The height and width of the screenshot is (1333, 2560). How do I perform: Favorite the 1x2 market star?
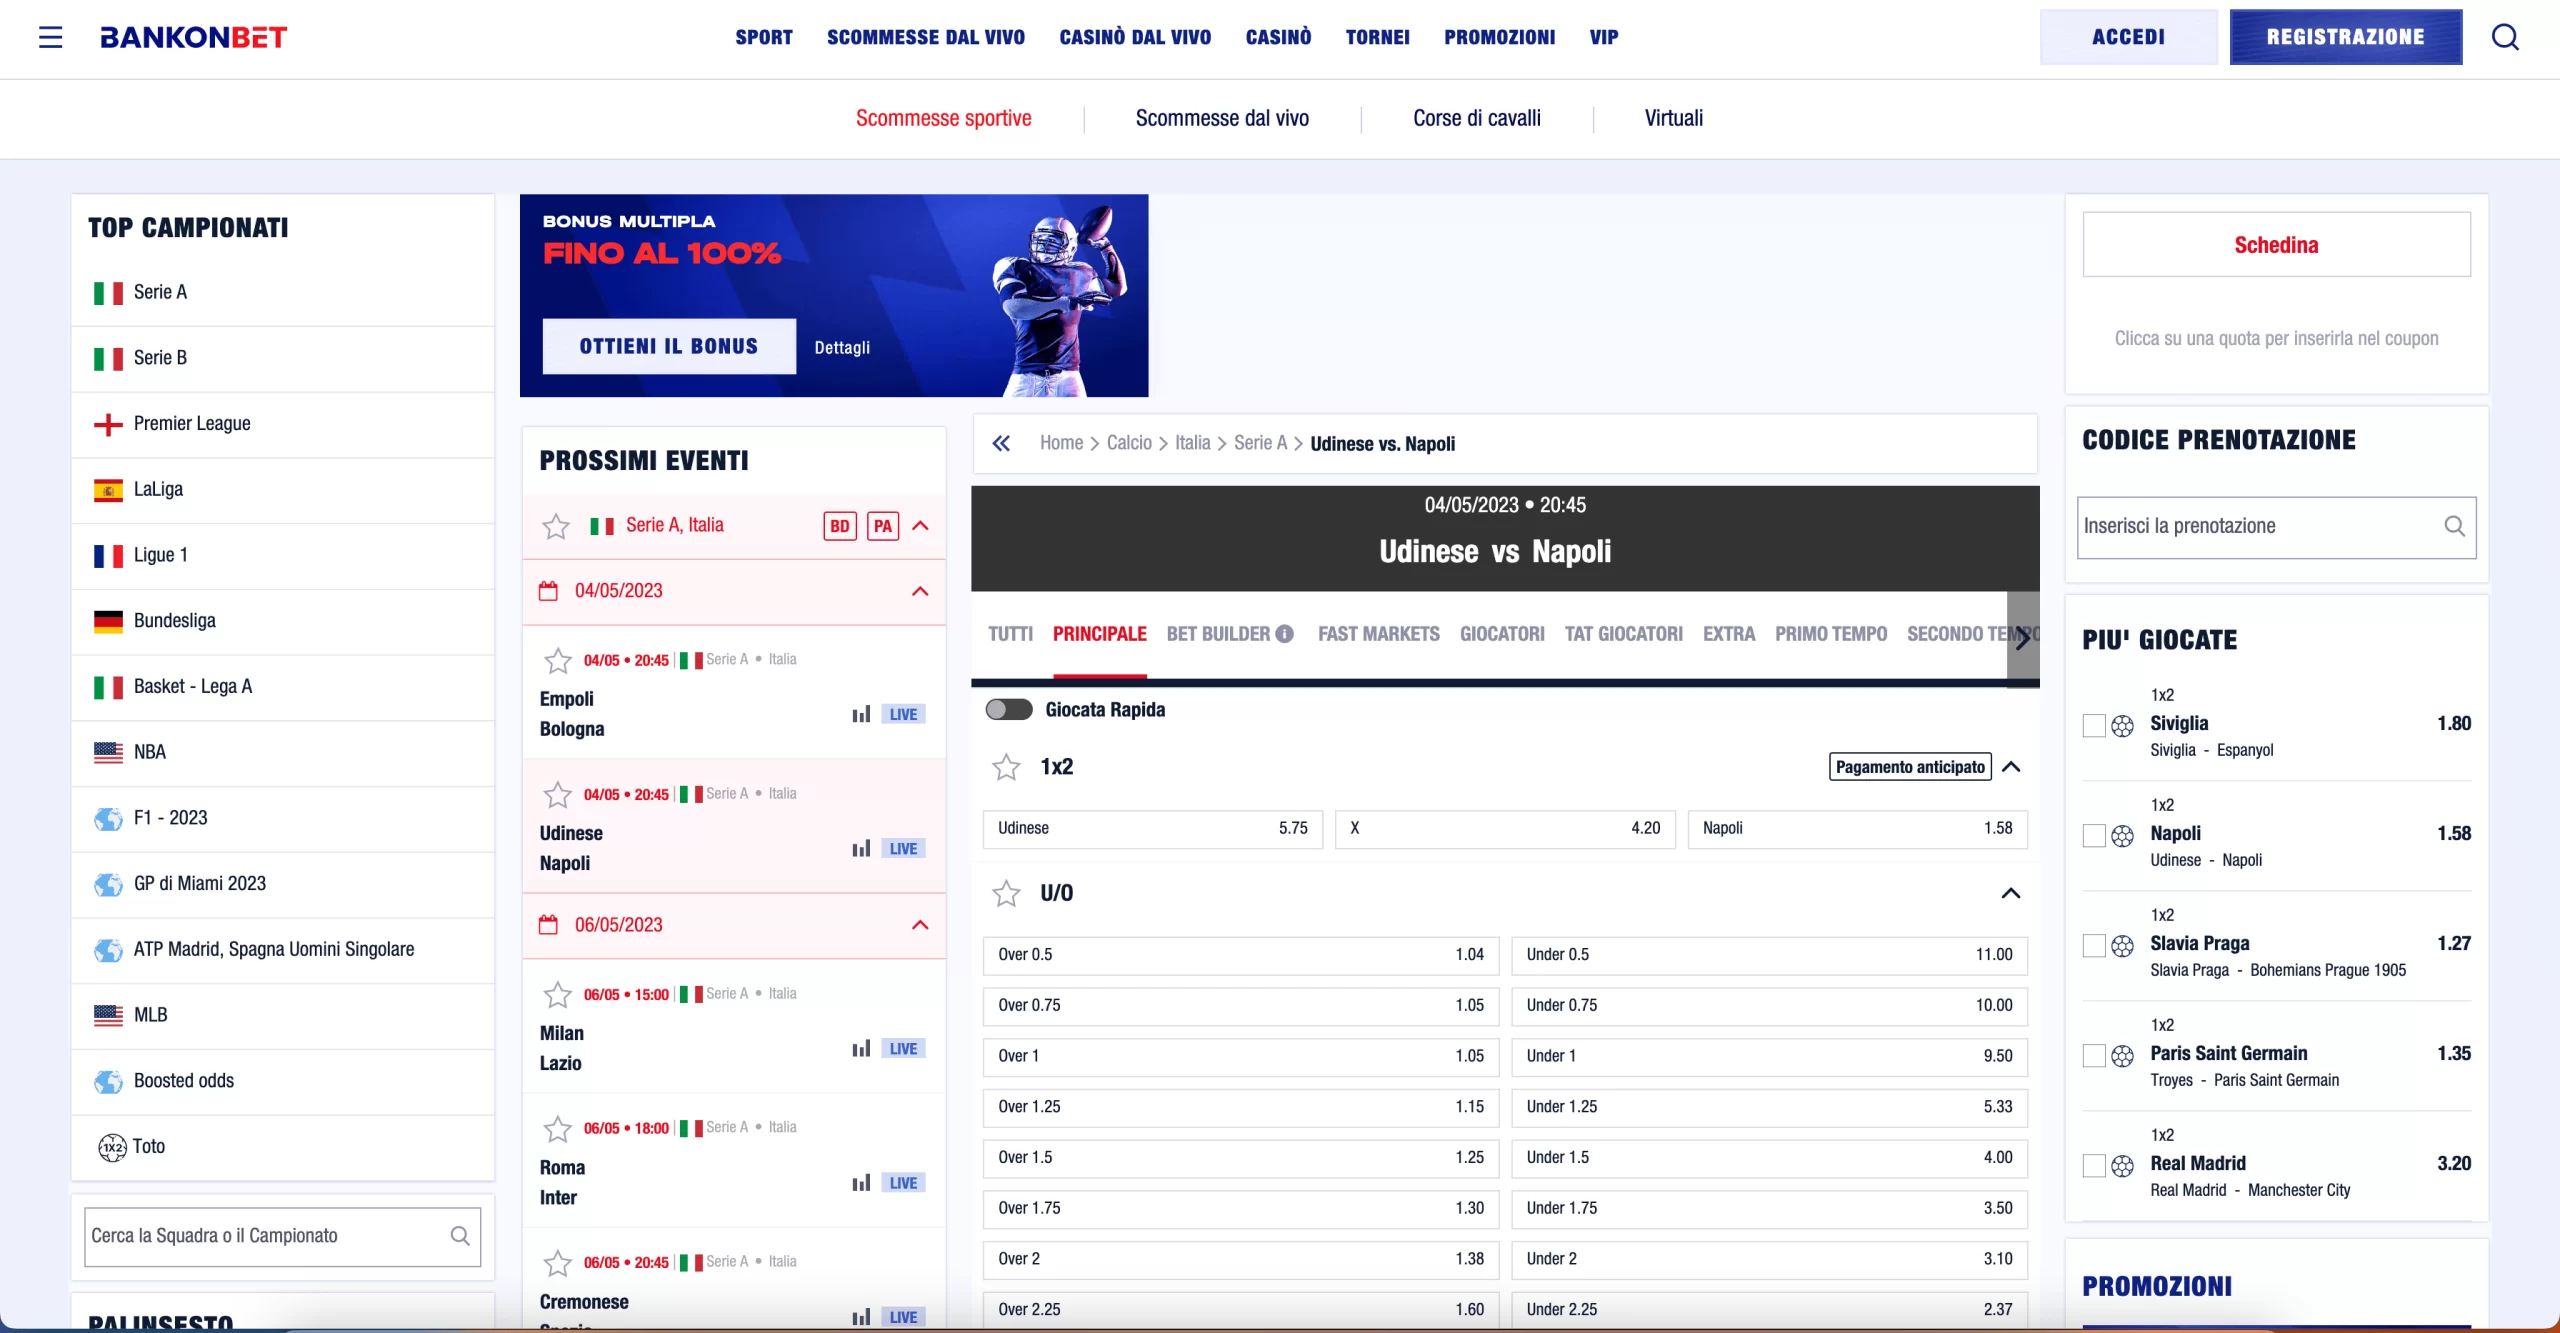click(1006, 767)
